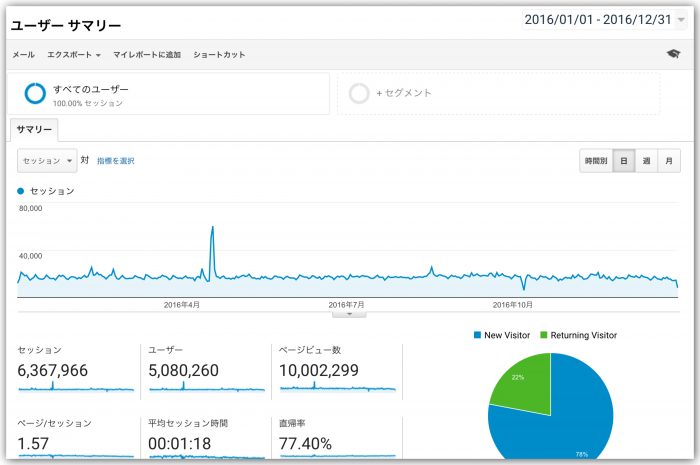Click the blue New Visitor legend swatch
Screen dimensions: 700x465
(x=477, y=335)
